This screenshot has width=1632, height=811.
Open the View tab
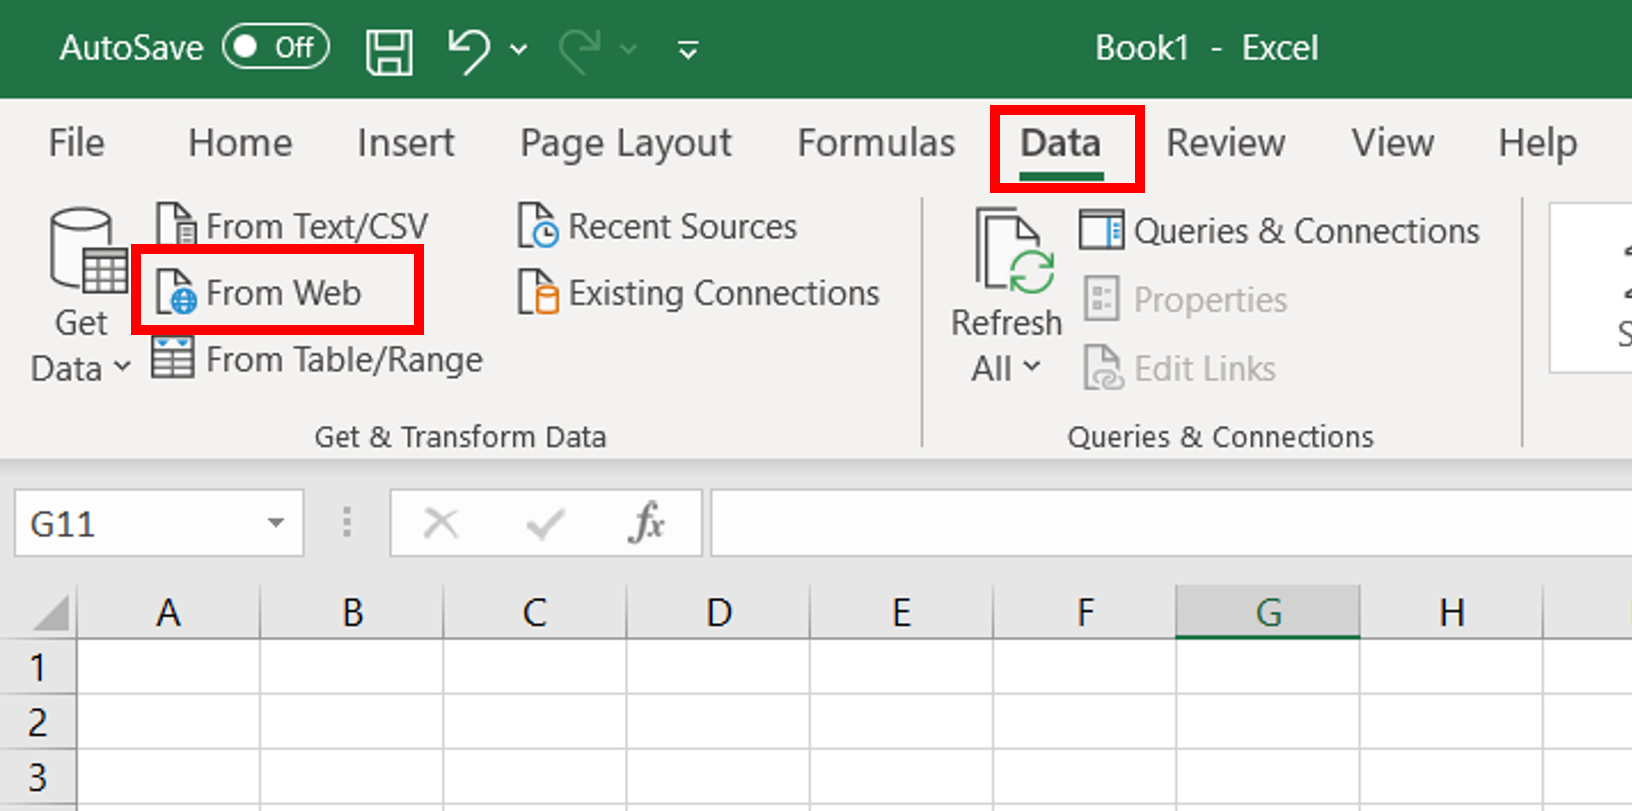pyautogui.click(x=1393, y=143)
